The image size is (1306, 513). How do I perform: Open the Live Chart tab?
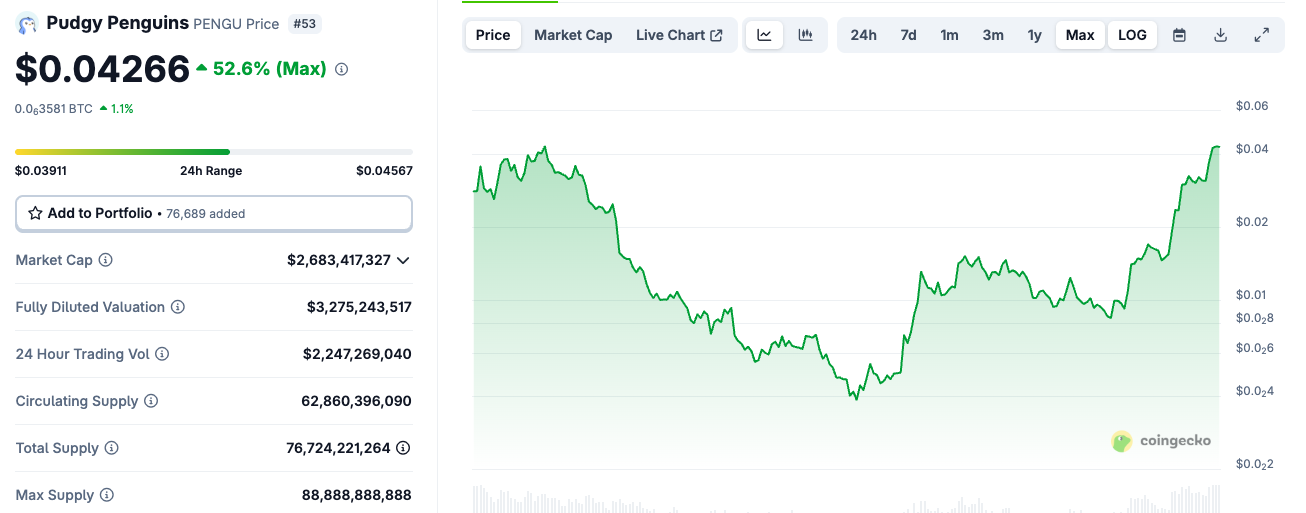pyautogui.click(x=679, y=35)
